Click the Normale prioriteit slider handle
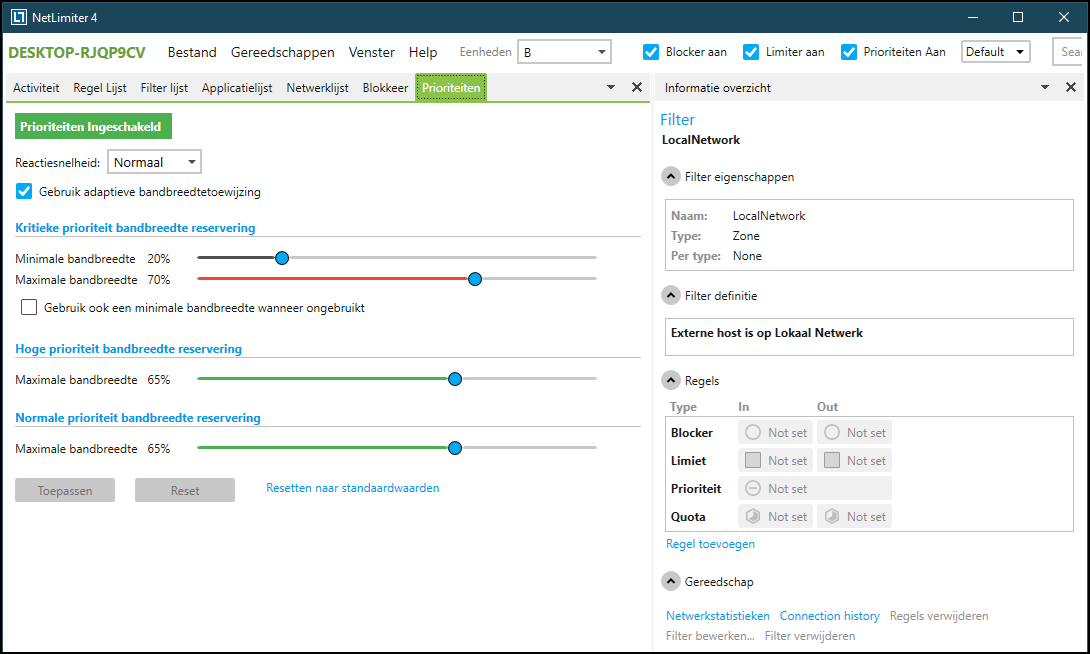The image size is (1090, 654). (455, 448)
